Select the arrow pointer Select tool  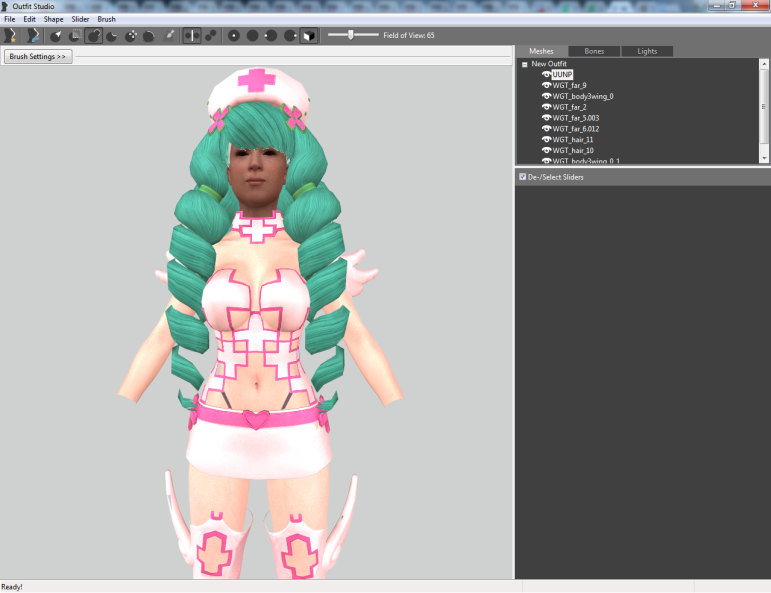click(x=56, y=35)
